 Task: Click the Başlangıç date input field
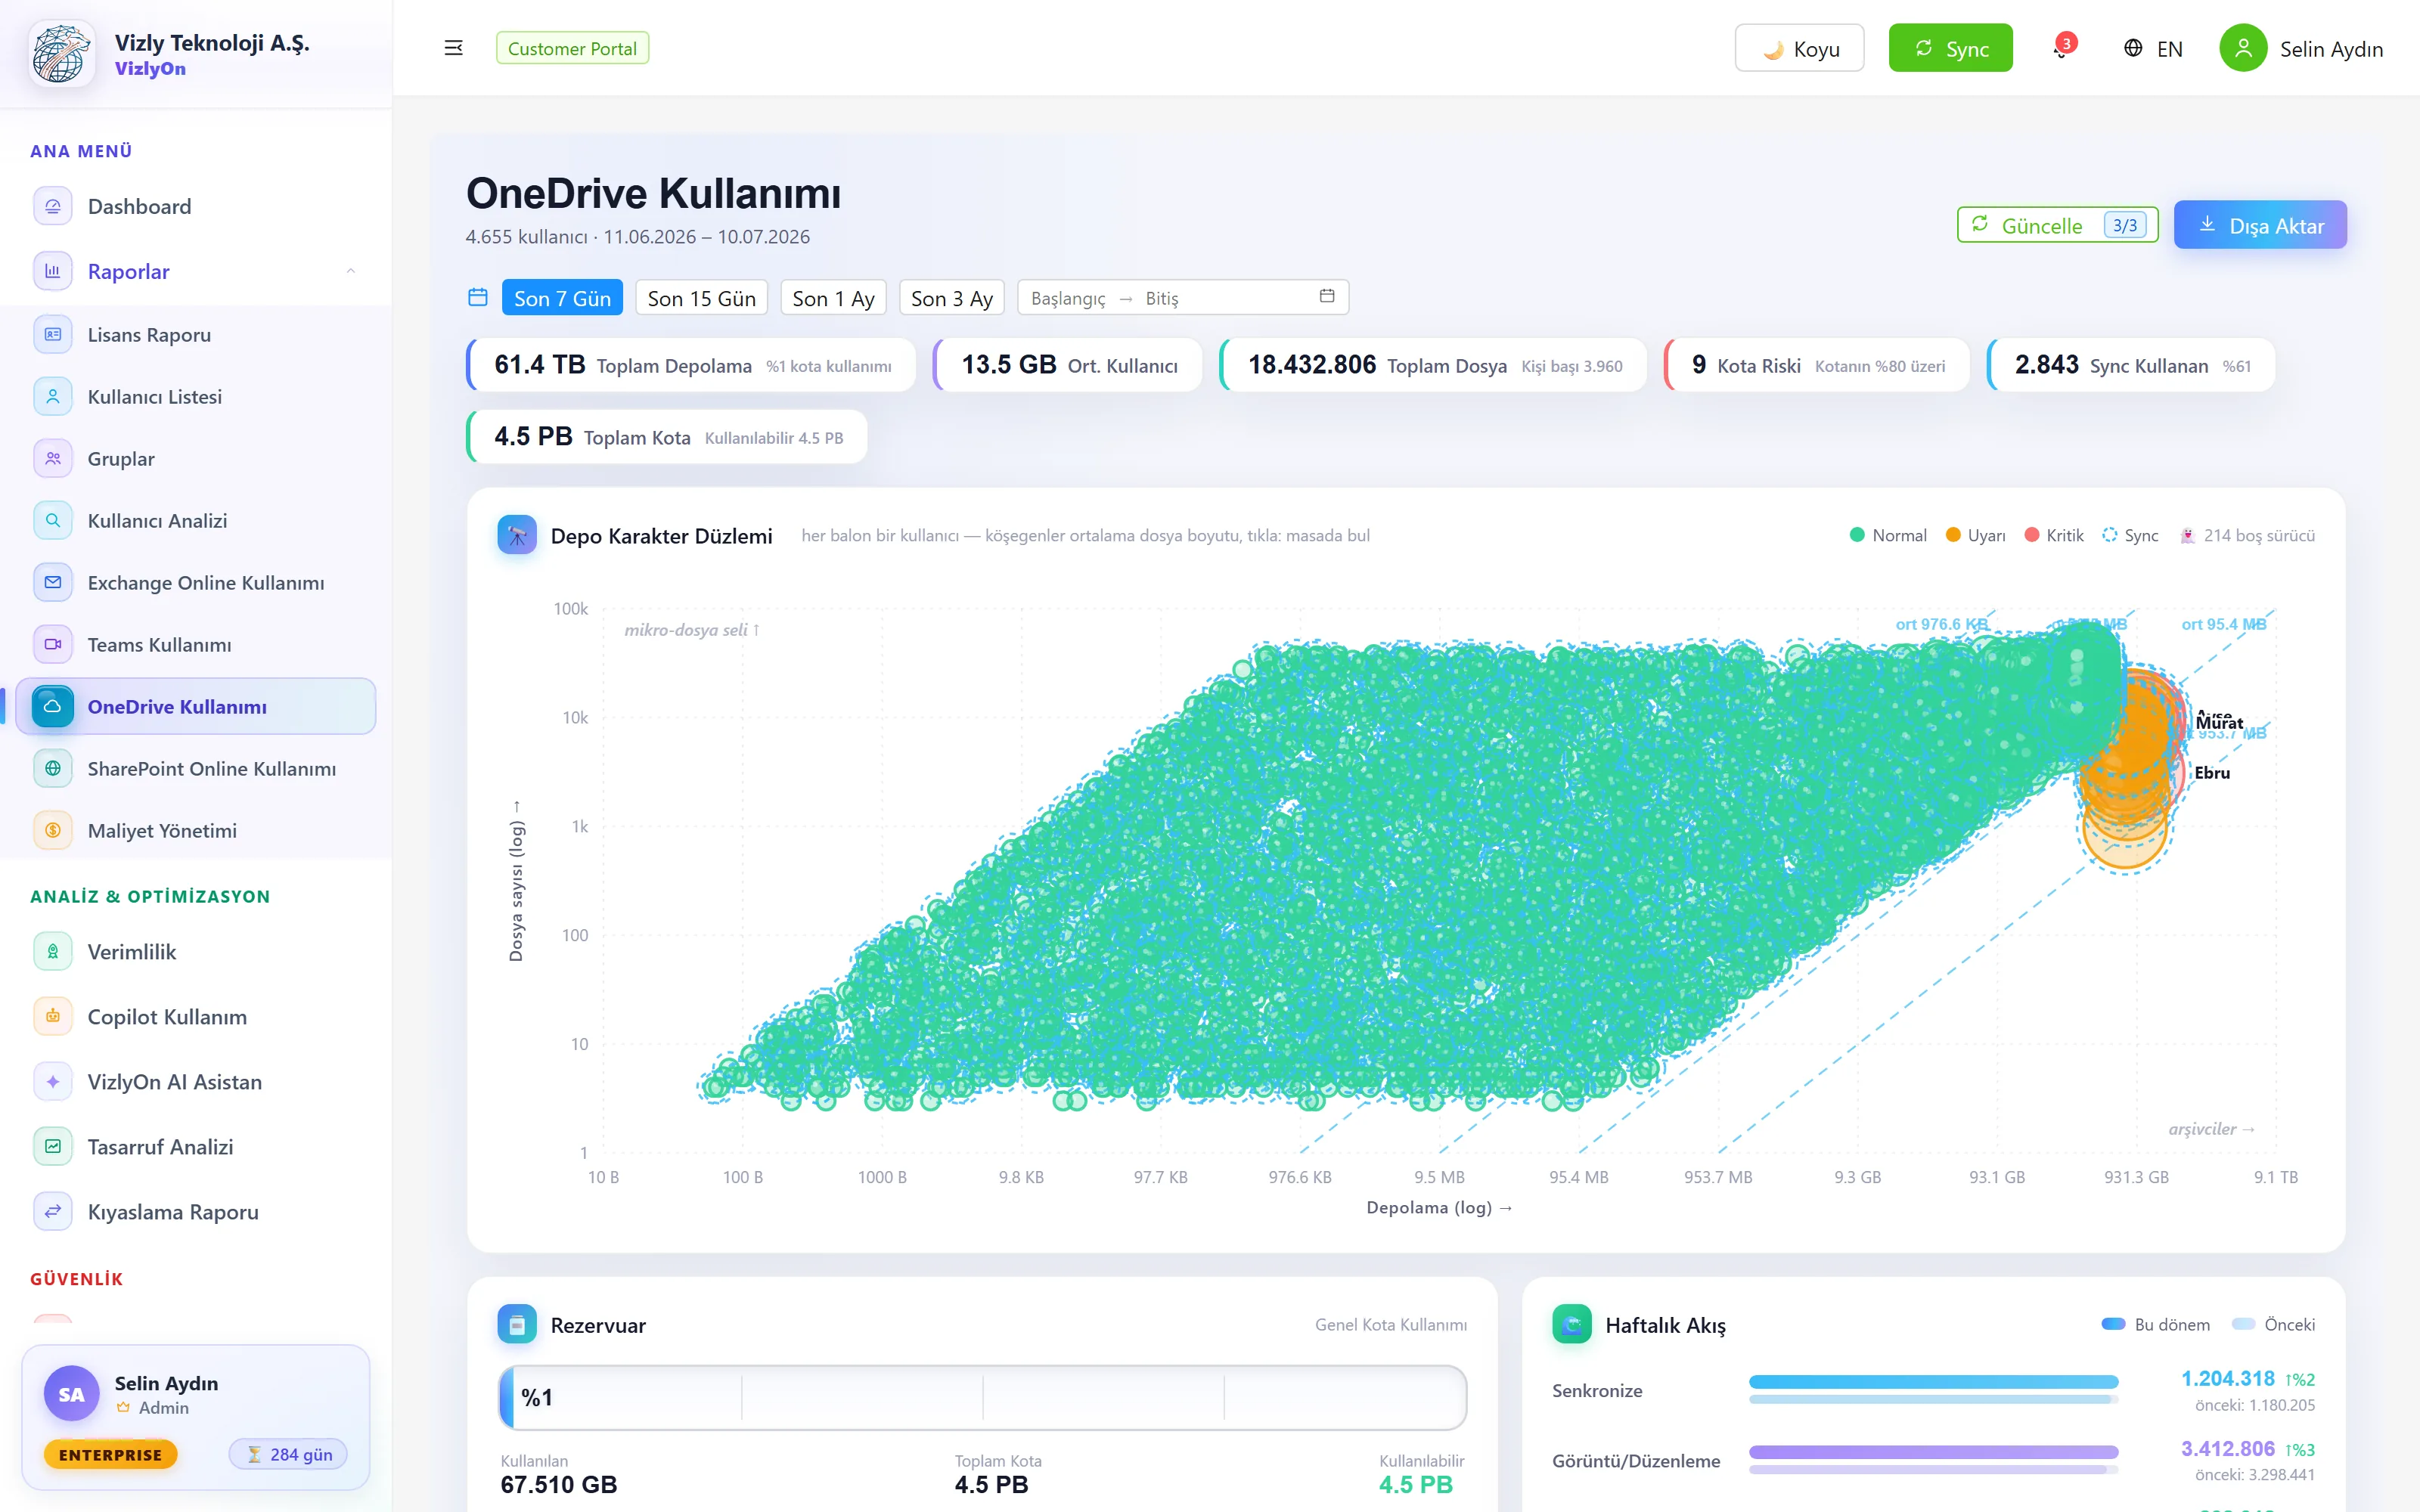click(1068, 298)
